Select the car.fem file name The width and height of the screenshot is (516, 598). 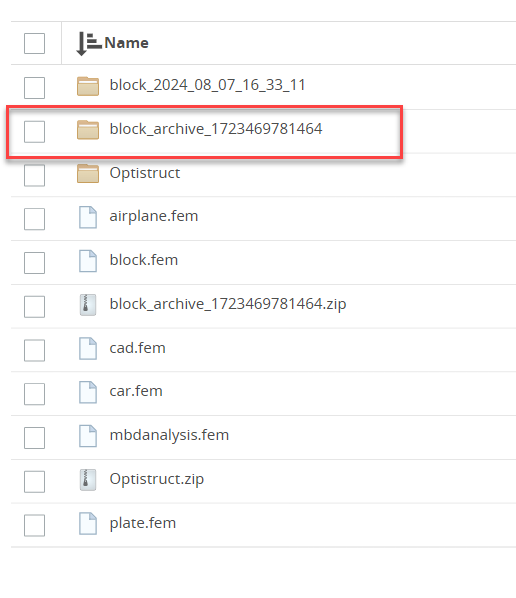136,391
